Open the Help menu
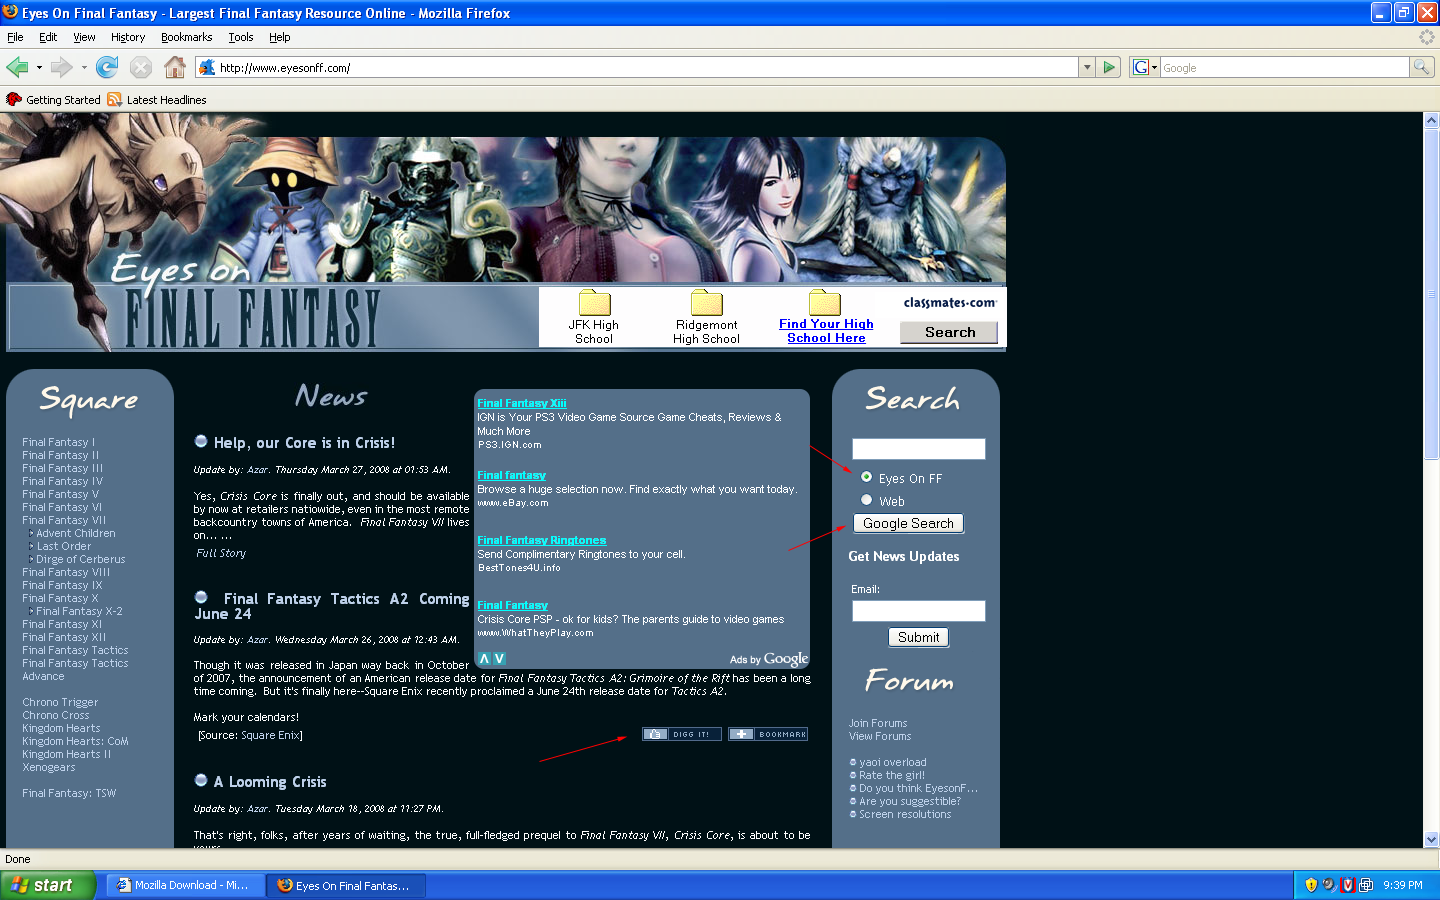This screenshot has height=900, width=1440. 280,37
